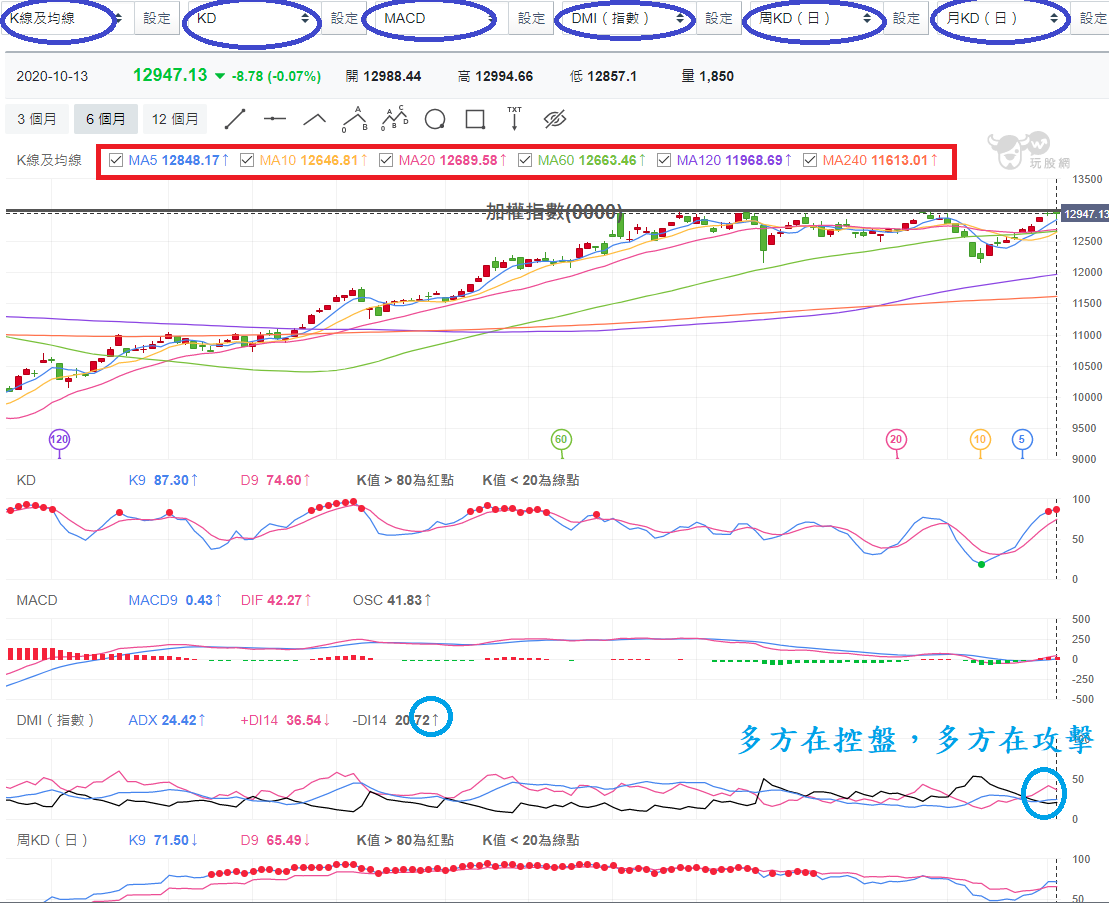
Task: Click the orange 10 MA marker
Action: point(980,439)
